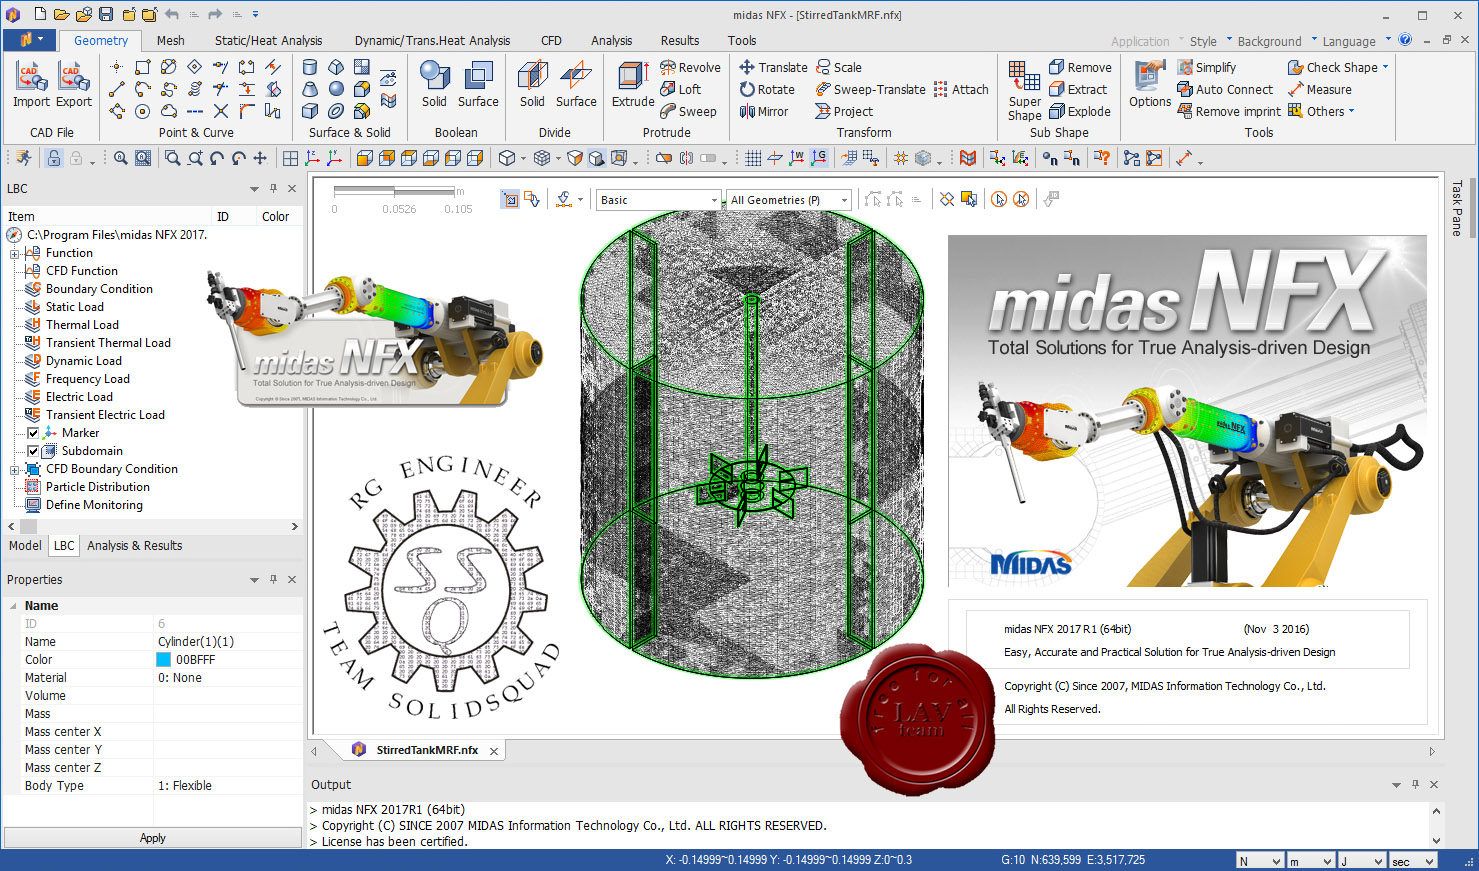Collapse the Name properties section

coord(13,606)
